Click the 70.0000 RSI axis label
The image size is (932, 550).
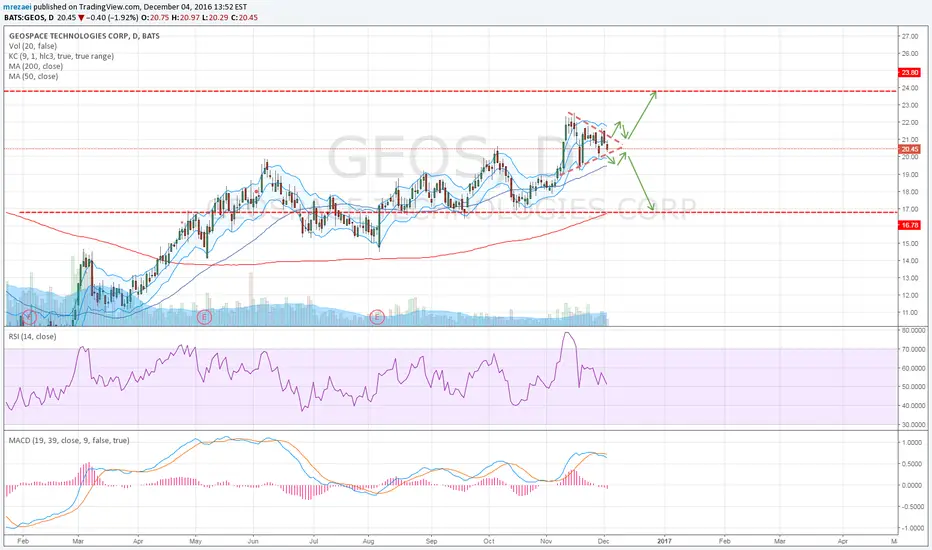[914, 350]
